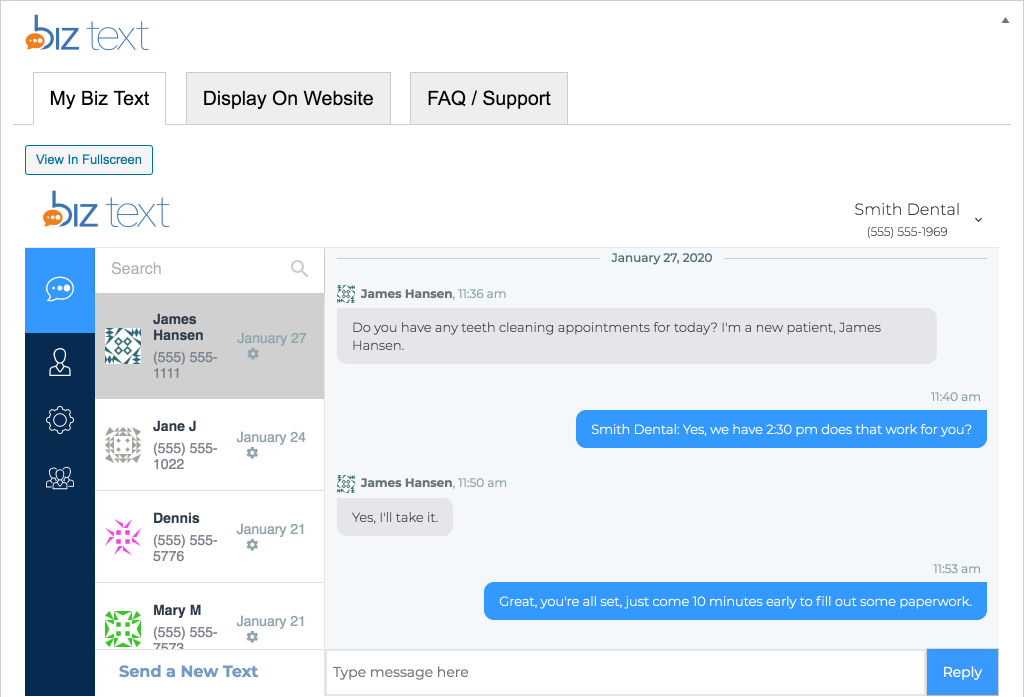The height and width of the screenshot is (697, 1024).
Task: Open the conversations chat bubble sidebar icon
Action: [59, 289]
